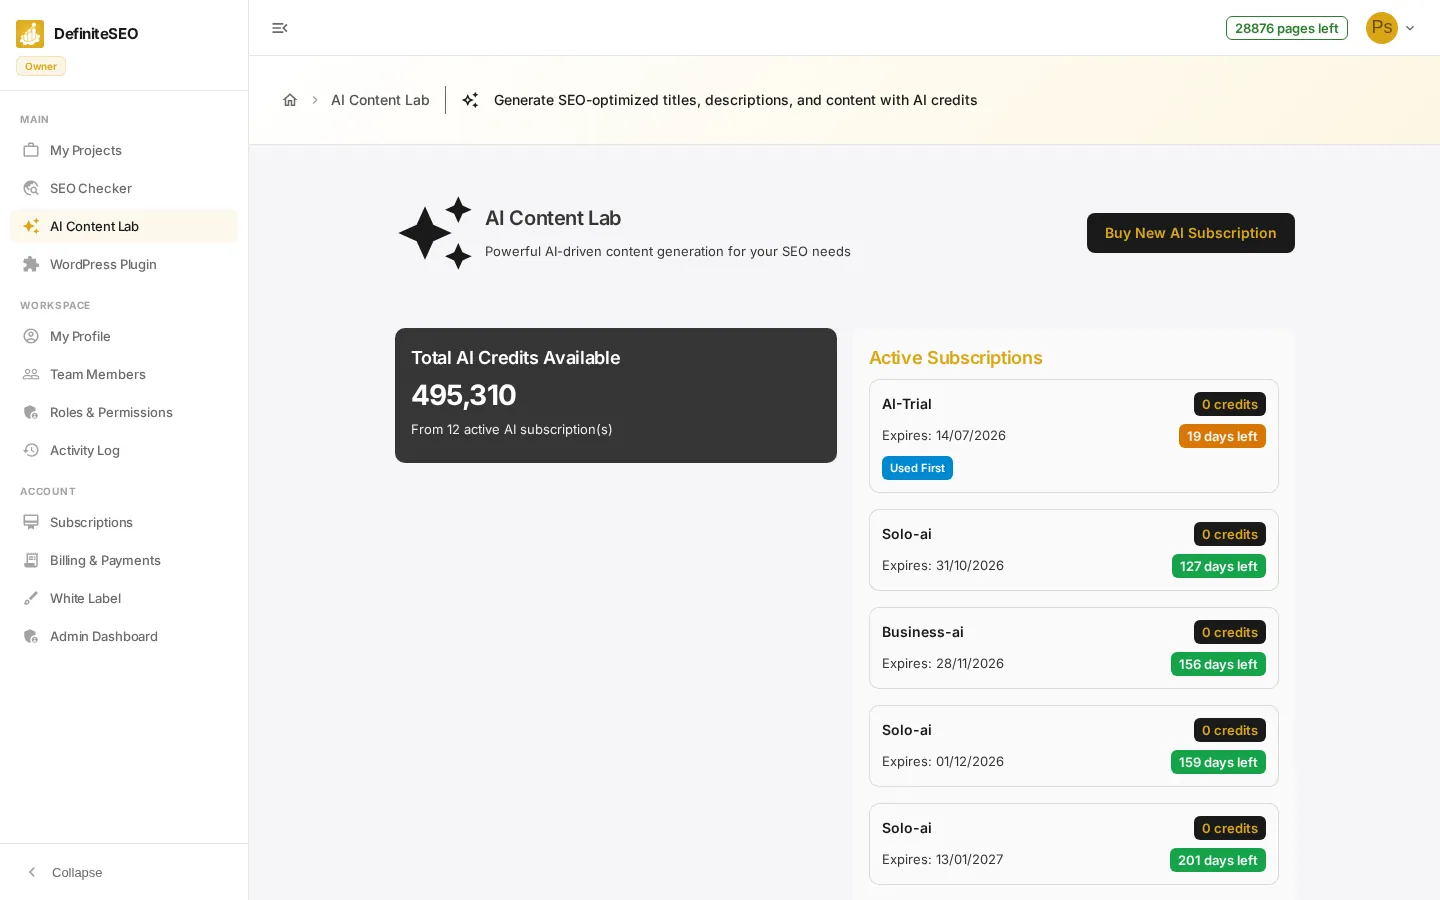Click the large AI Content Lab stars icon

435,233
